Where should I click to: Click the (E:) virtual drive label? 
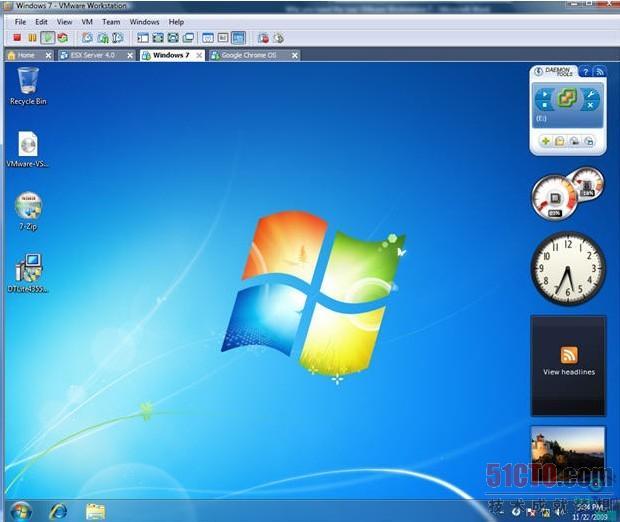click(541, 118)
